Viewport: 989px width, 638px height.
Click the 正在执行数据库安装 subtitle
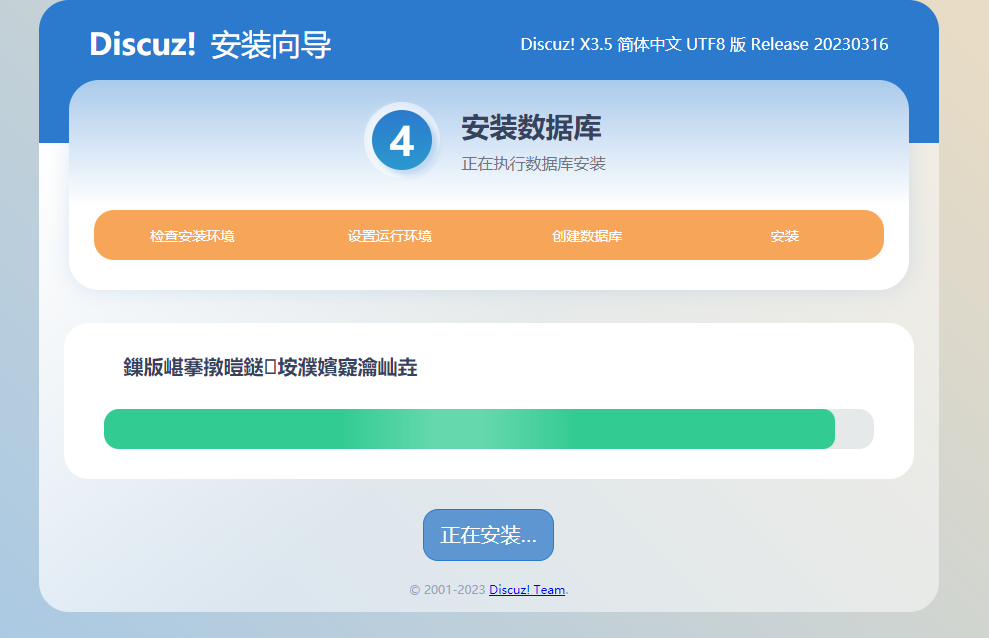tap(533, 164)
